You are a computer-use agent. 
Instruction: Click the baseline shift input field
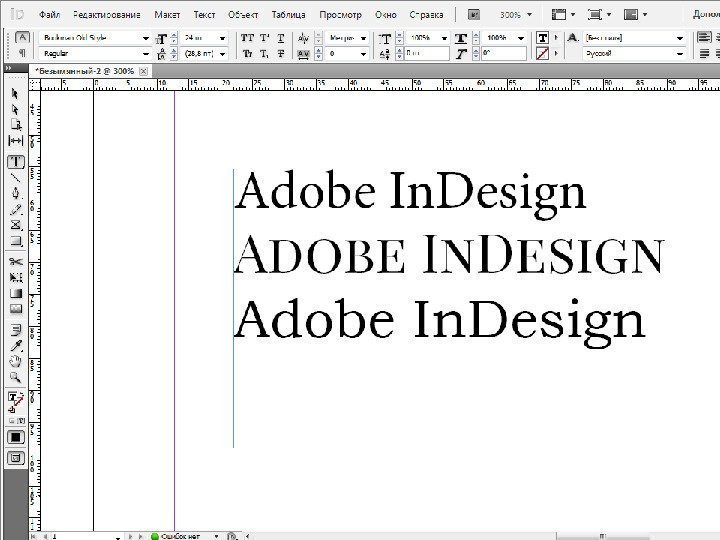pos(427,54)
